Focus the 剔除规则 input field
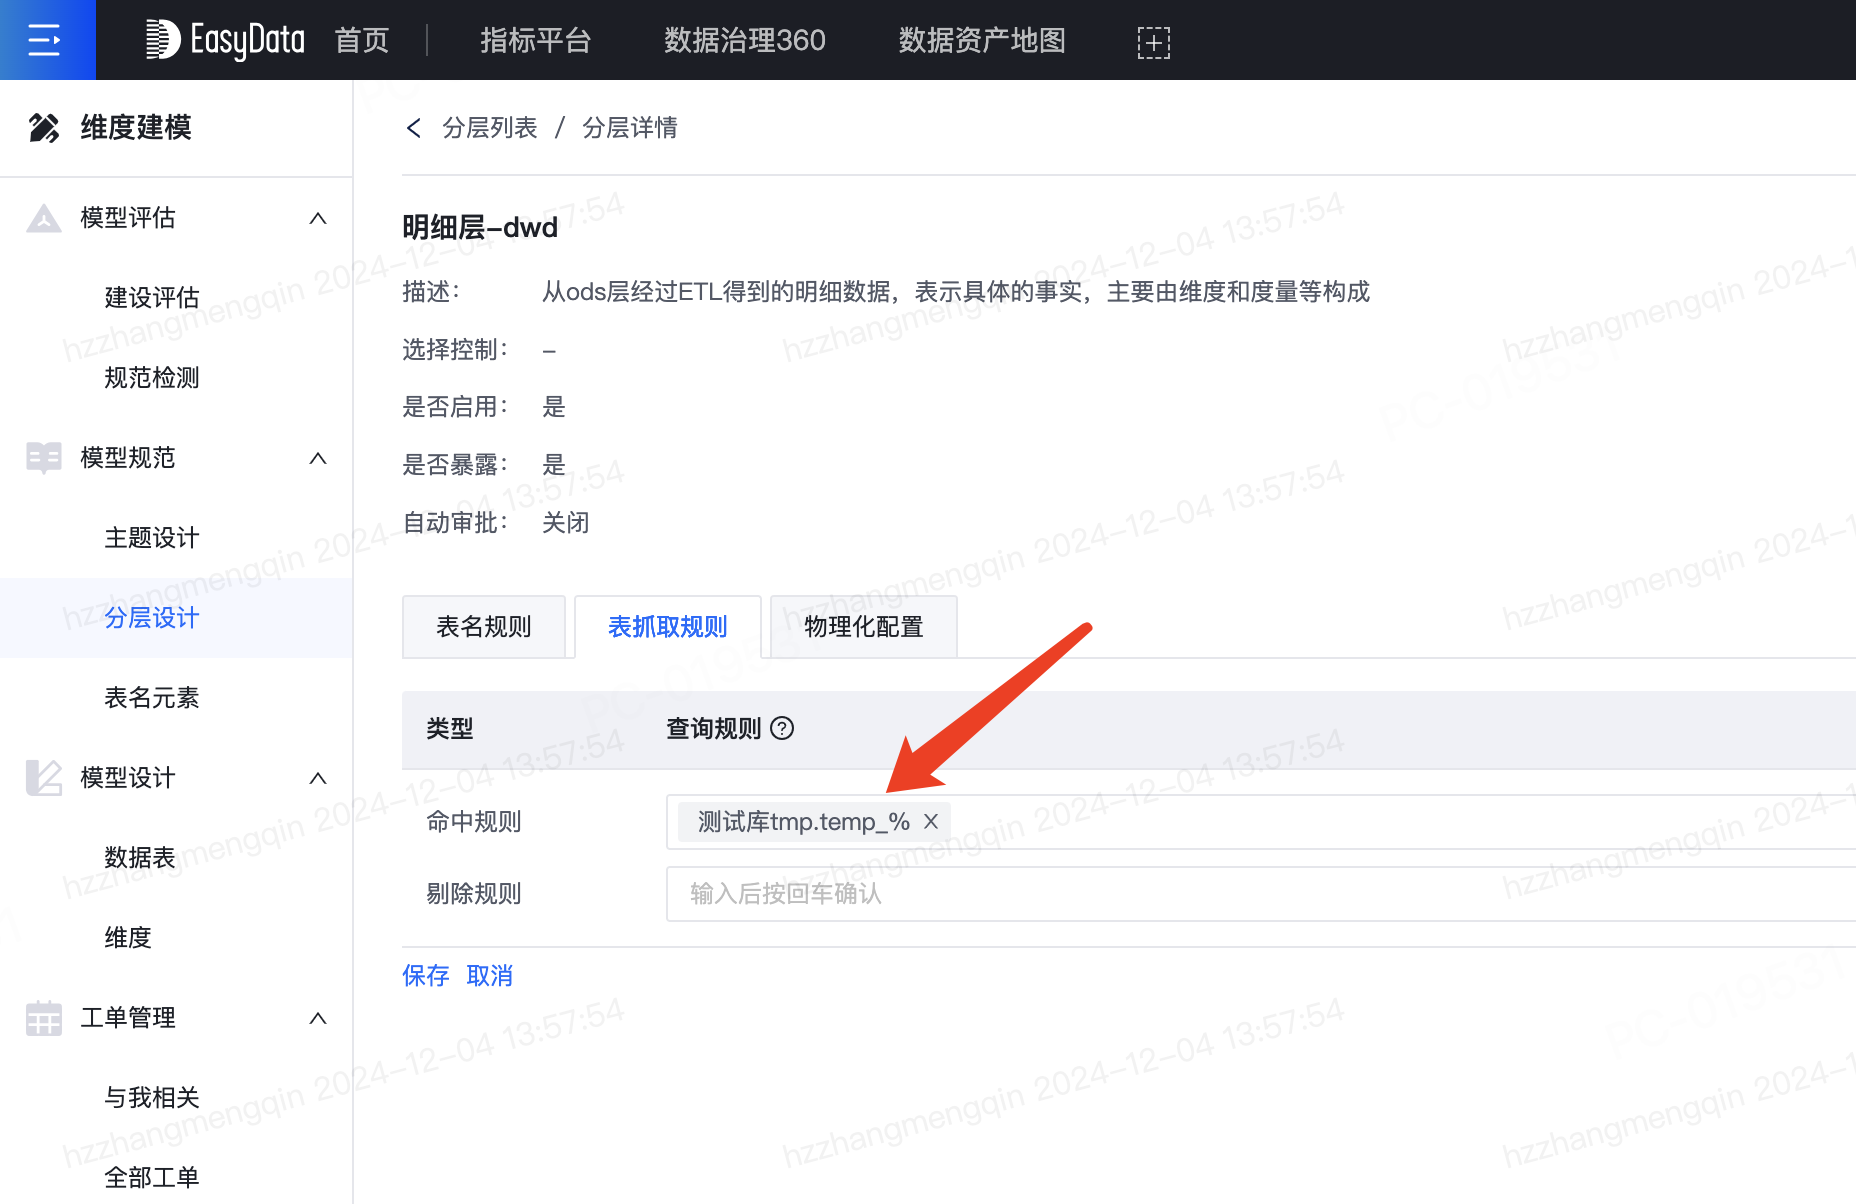The width and height of the screenshot is (1856, 1204). pyautogui.click(x=1261, y=894)
